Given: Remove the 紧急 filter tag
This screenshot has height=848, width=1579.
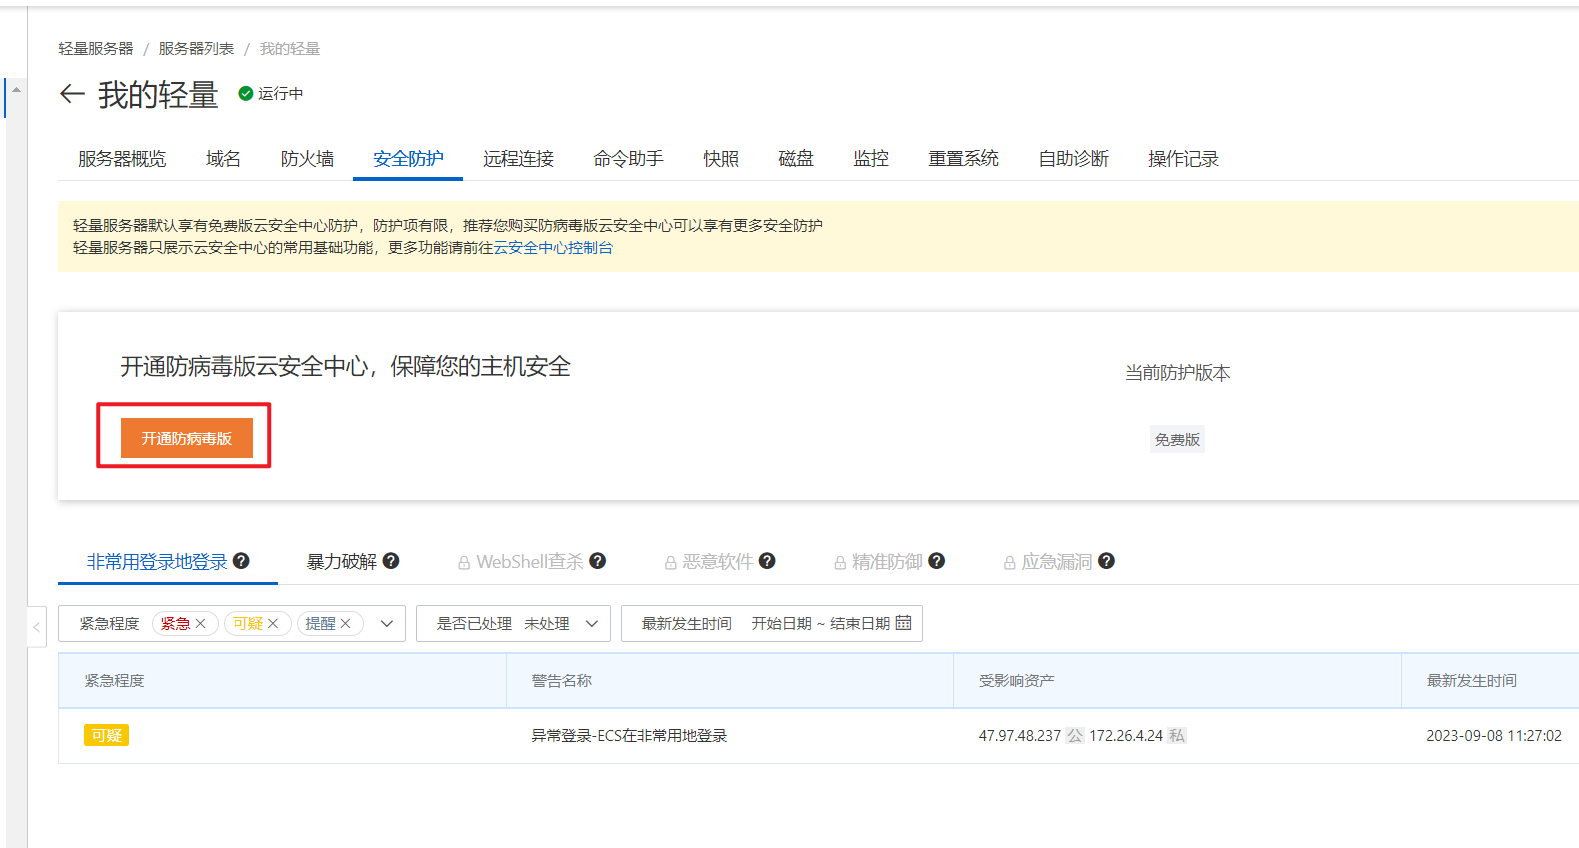Looking at the screenshot, I should [x=201, y=623].
